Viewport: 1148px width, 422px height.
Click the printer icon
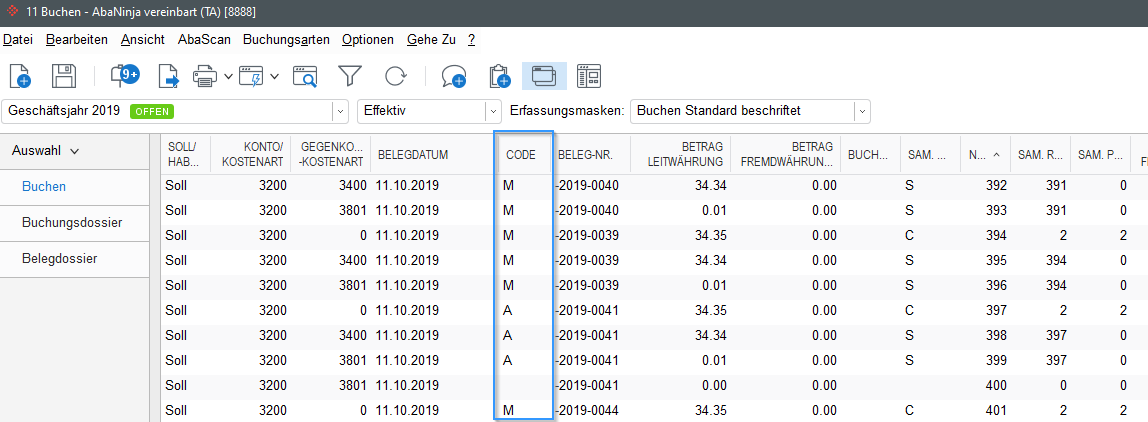[206, 75]
